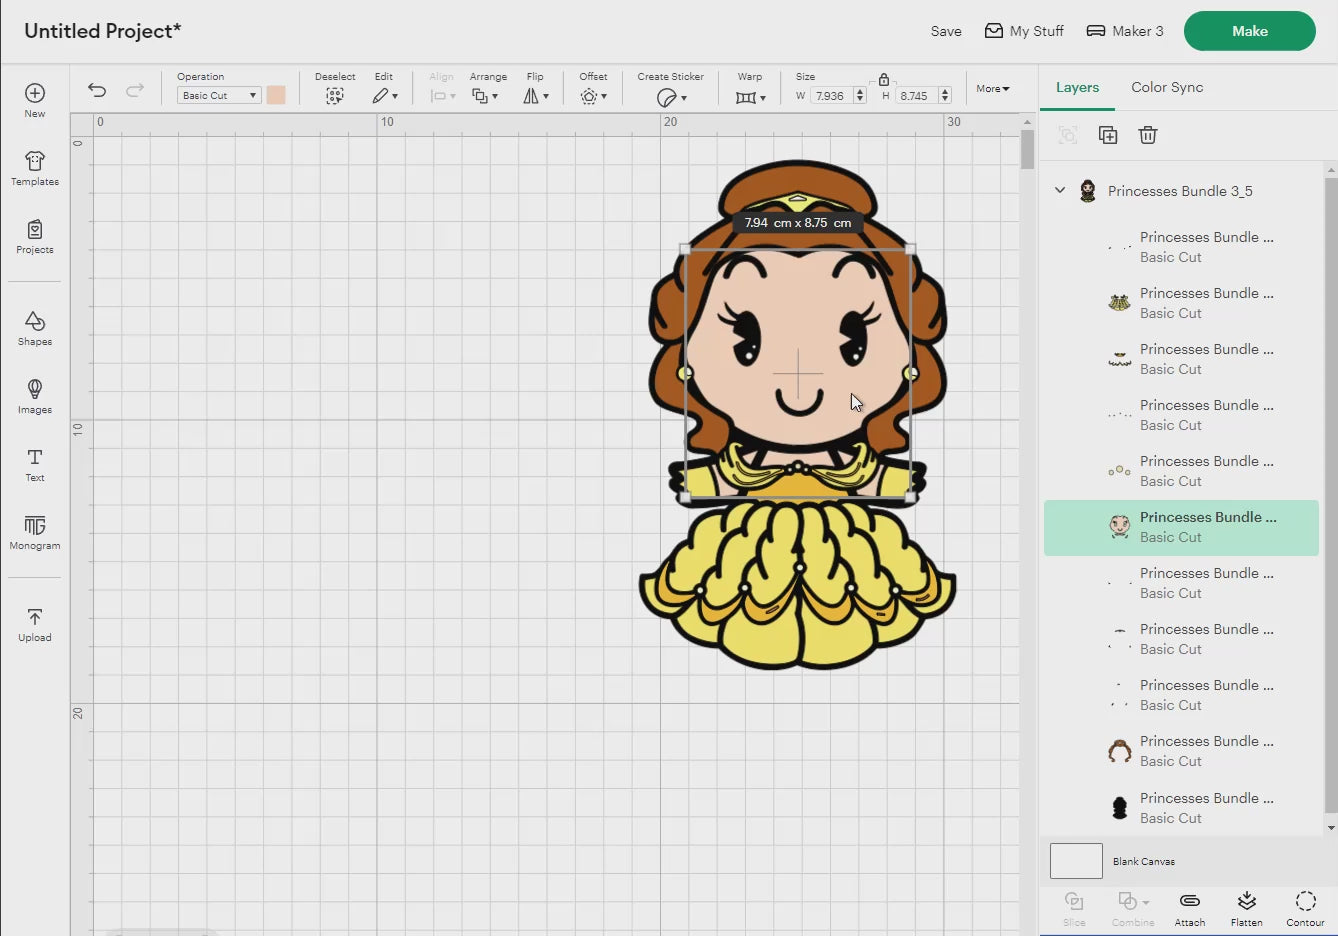This screenshot has height=936, width=1338.
Task: Click the Attach tool
Action: coord(1190,909)
